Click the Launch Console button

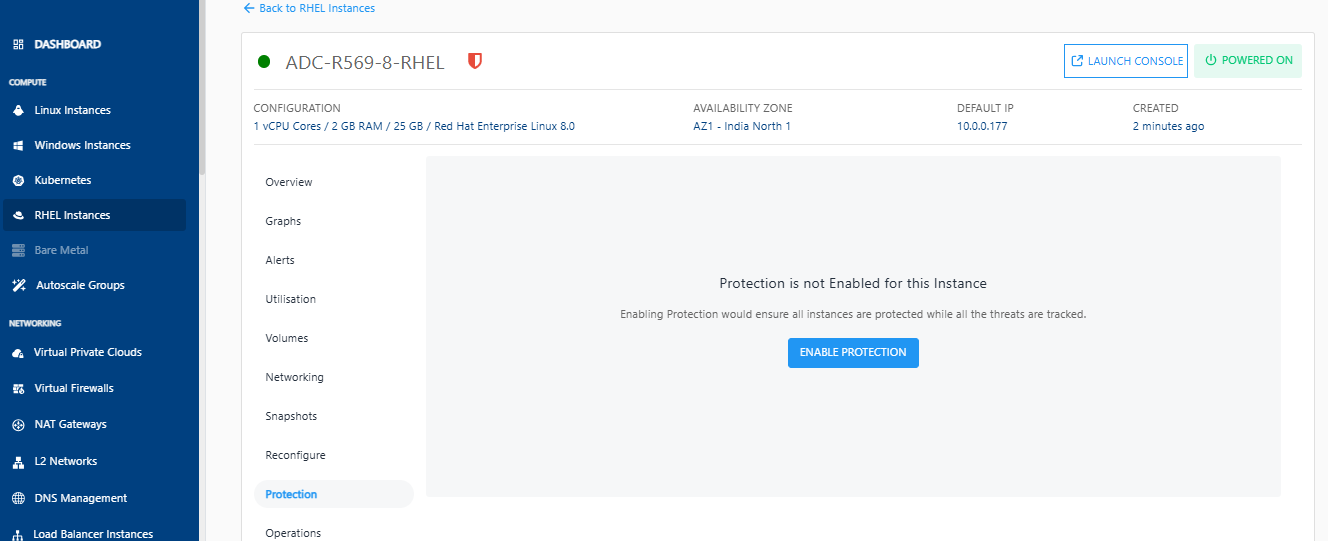[x=1126, y=61]
